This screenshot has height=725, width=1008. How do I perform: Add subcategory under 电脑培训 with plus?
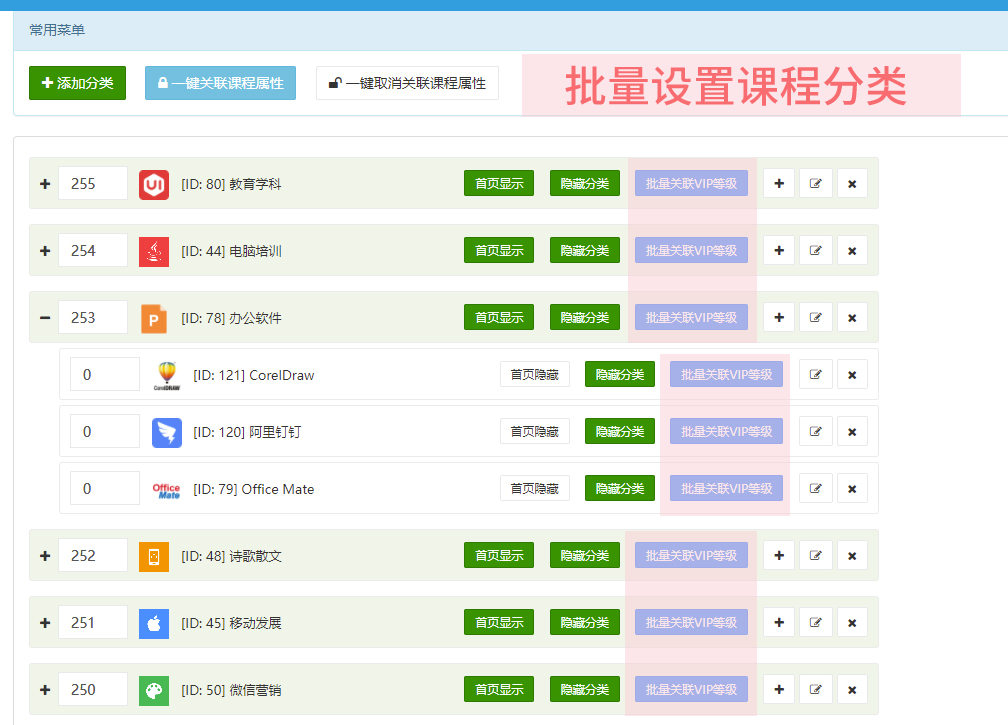pos(779,250)
